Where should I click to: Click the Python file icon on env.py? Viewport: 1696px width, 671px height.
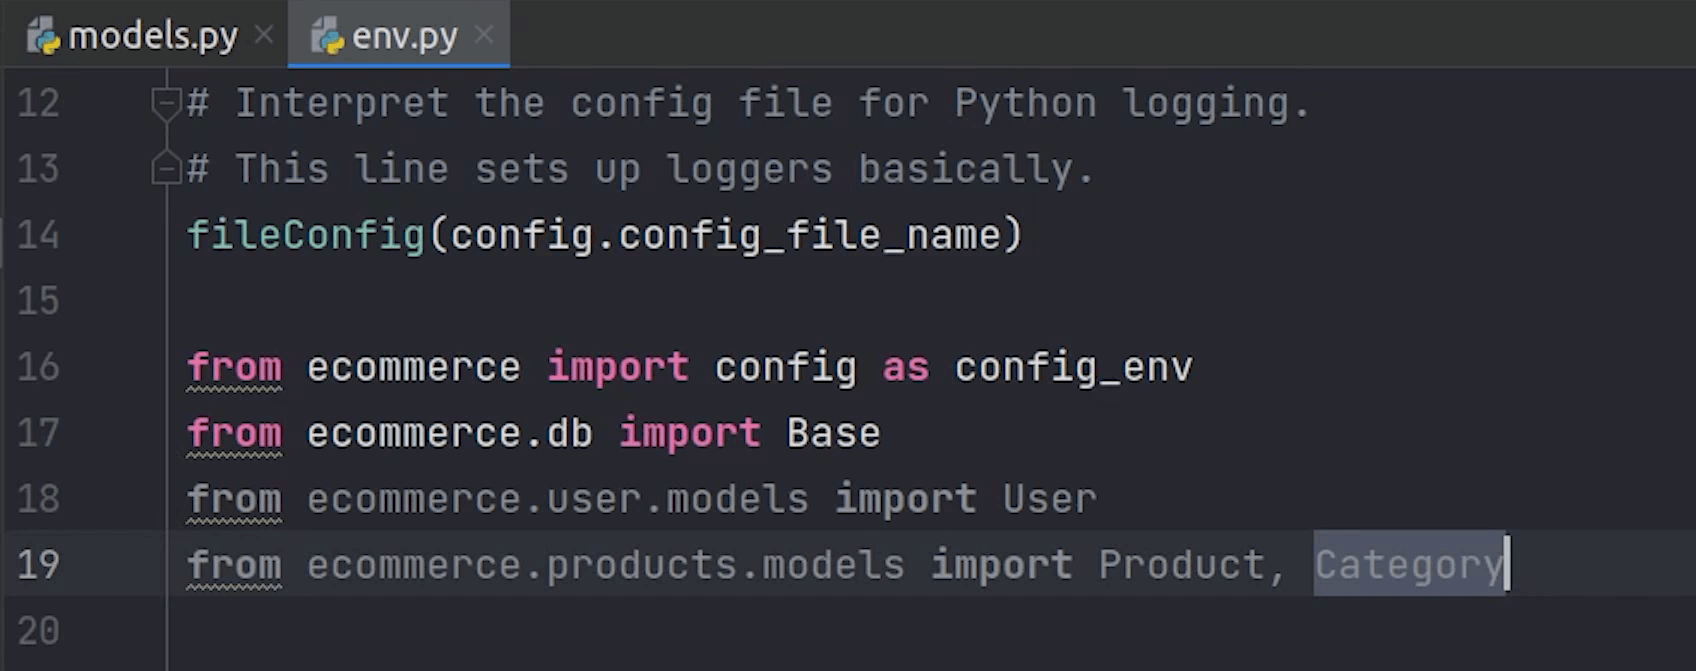pos(327,36)
